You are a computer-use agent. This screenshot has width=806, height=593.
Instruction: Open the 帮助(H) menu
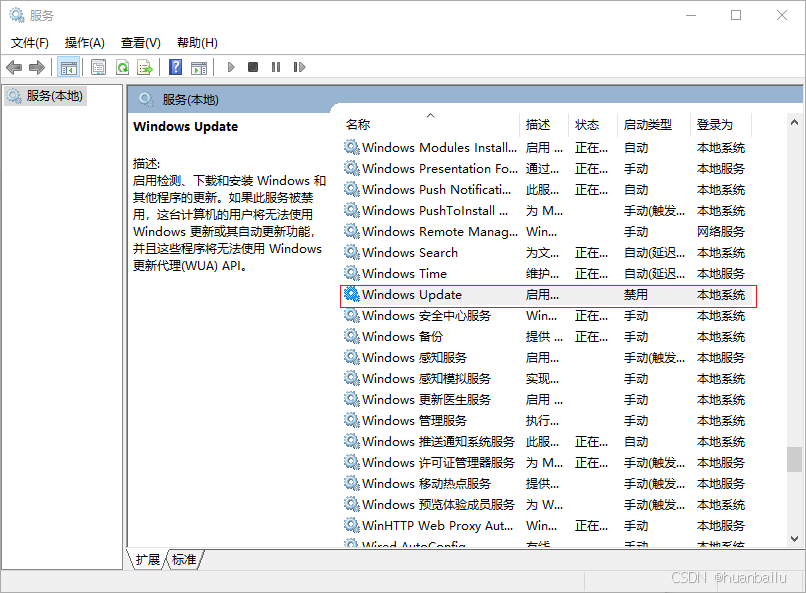point(197,43)
